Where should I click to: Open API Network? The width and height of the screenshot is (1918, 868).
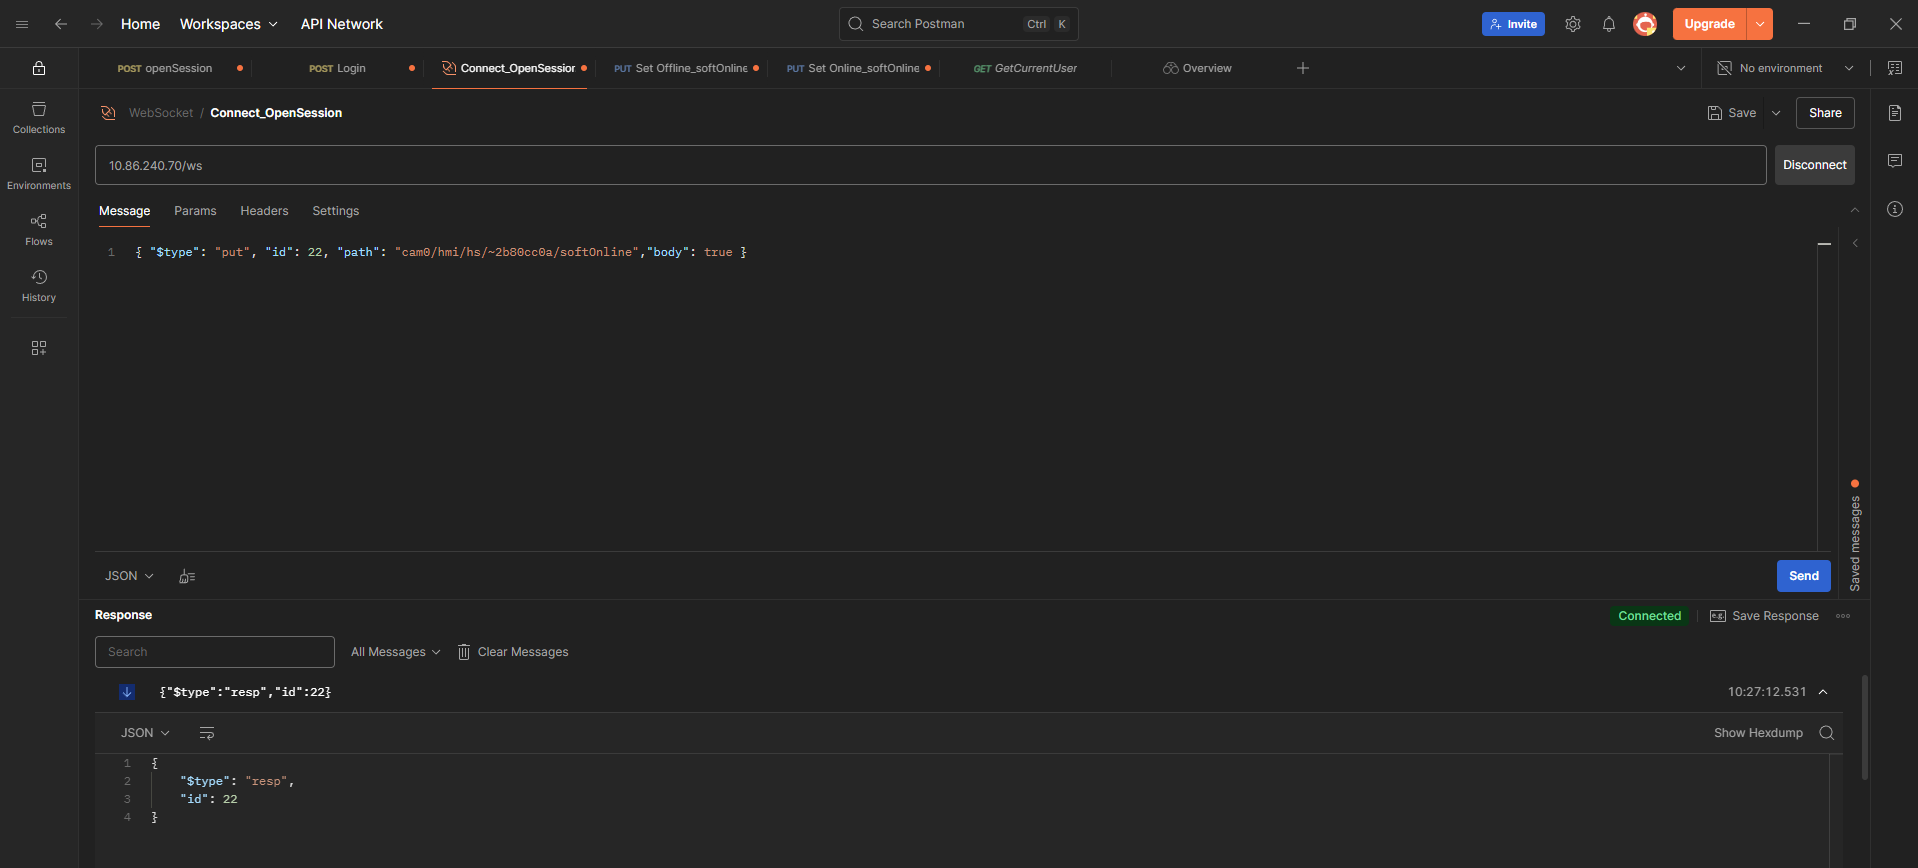[x=342, y=24]
